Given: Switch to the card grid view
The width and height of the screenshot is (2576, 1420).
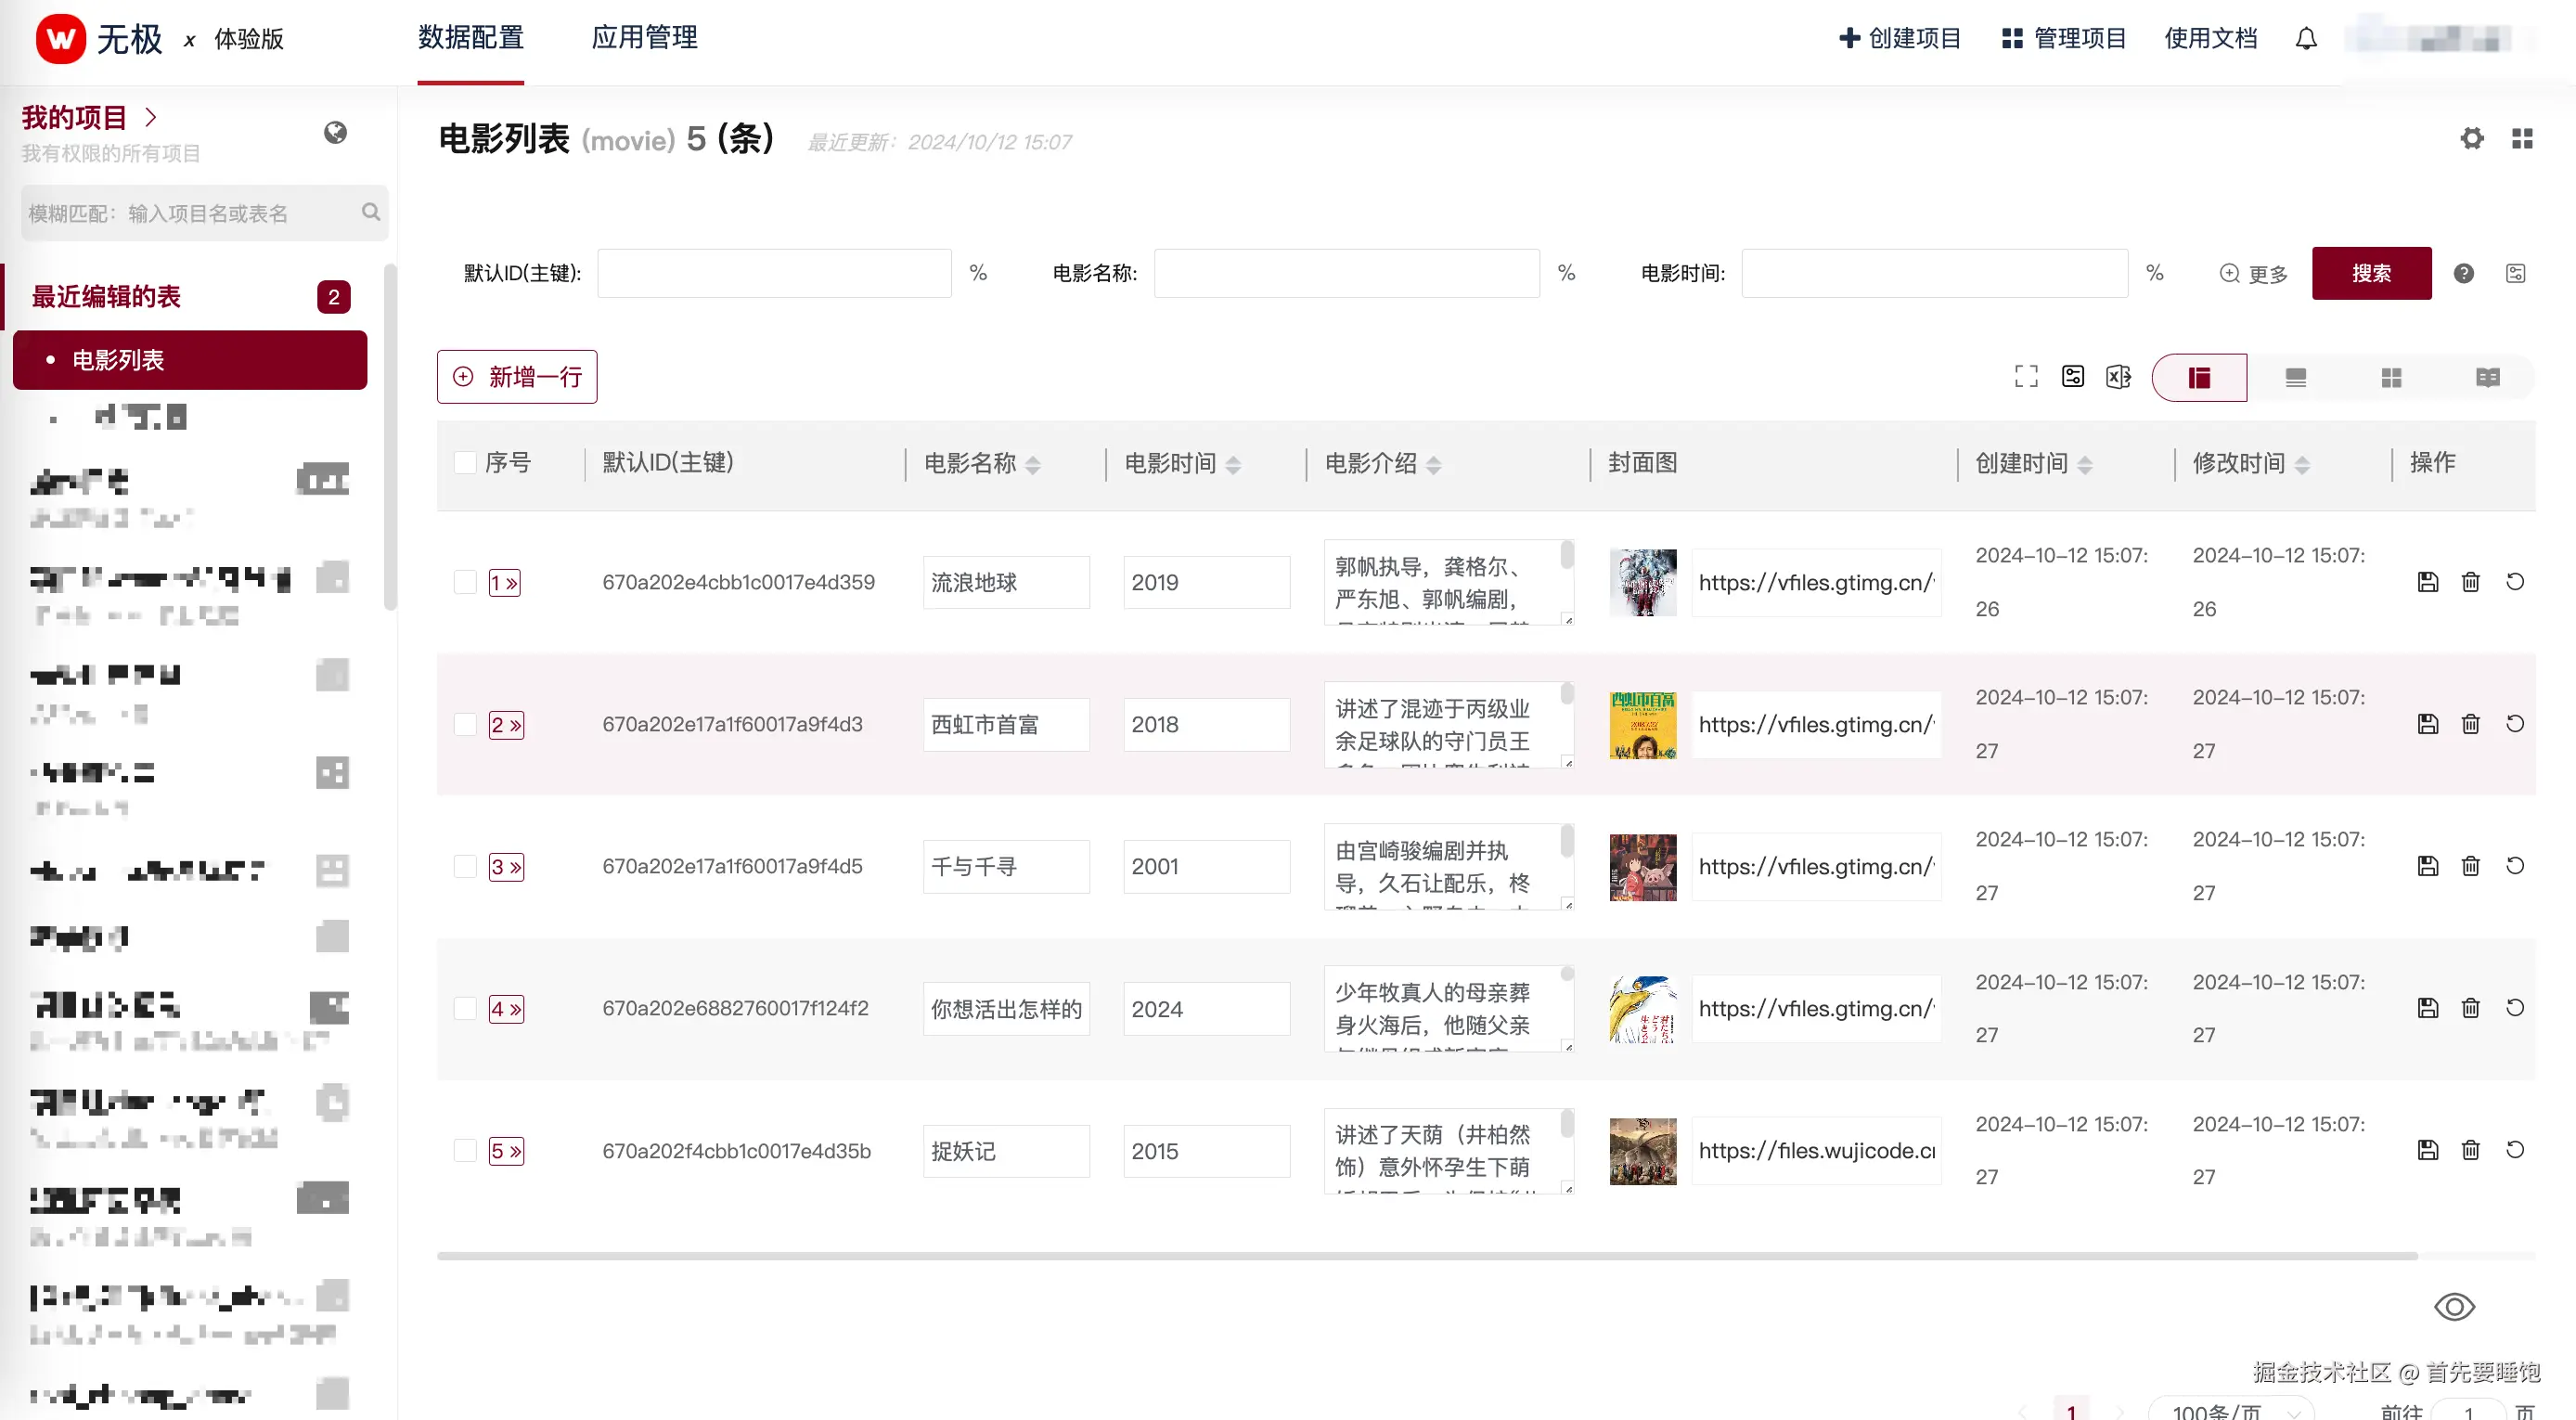Looking at the screenshot, I should (x=2391, y=377).
